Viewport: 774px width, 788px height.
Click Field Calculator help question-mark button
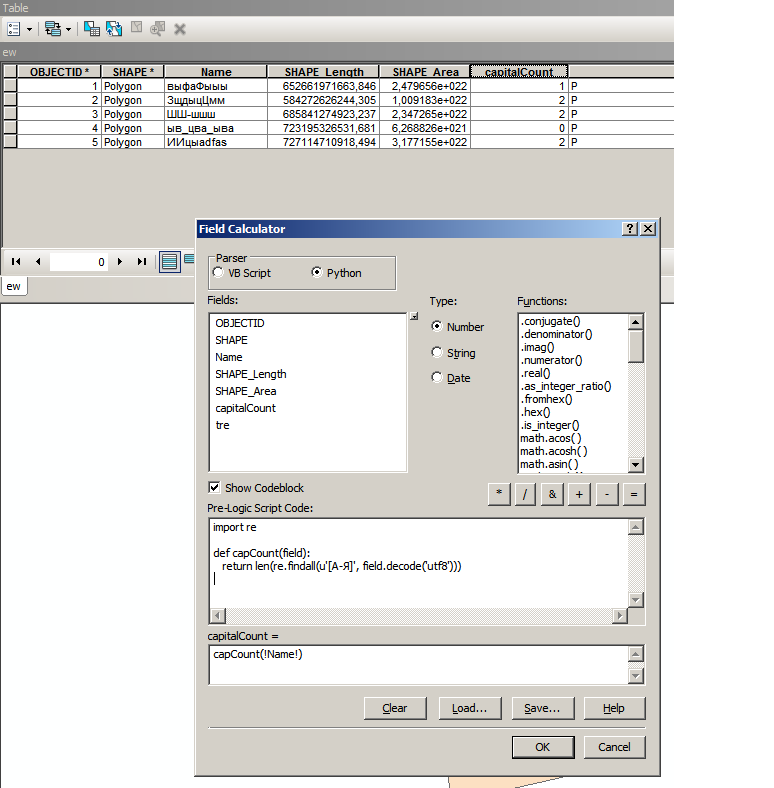click(630, 229)
